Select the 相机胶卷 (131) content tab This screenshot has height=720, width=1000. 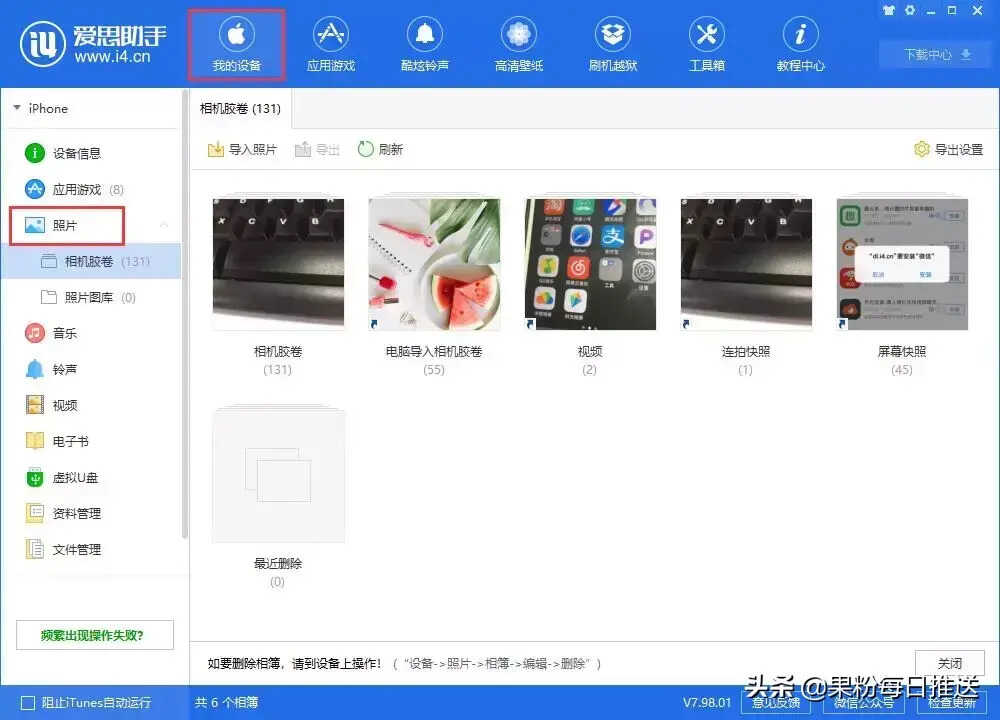pos(240,108)
